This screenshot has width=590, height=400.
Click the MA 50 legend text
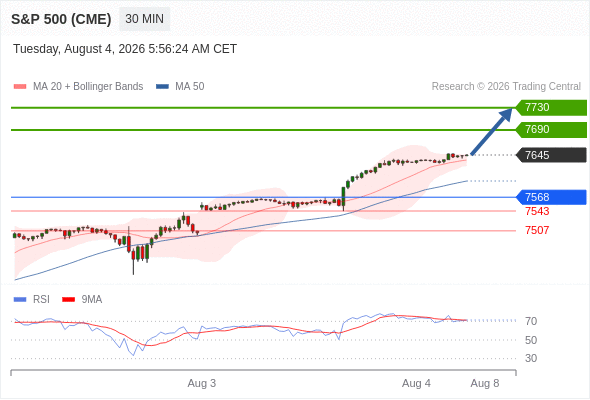coord(190,87)
